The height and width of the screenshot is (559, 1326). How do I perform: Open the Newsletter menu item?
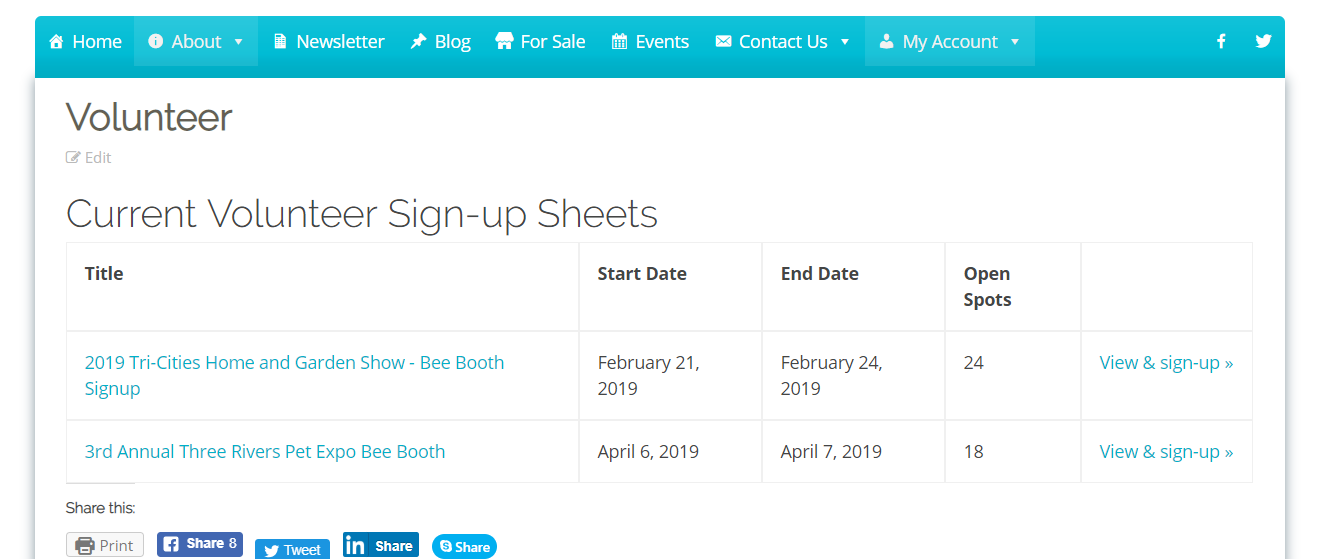pyautogui.click(x=328, y=41)
